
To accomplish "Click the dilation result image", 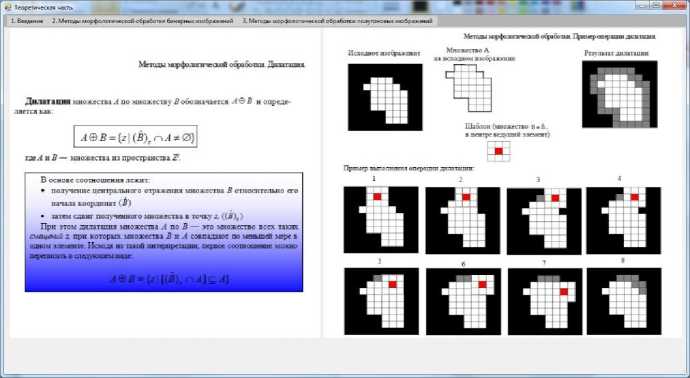I will click(x=620, y=94).
